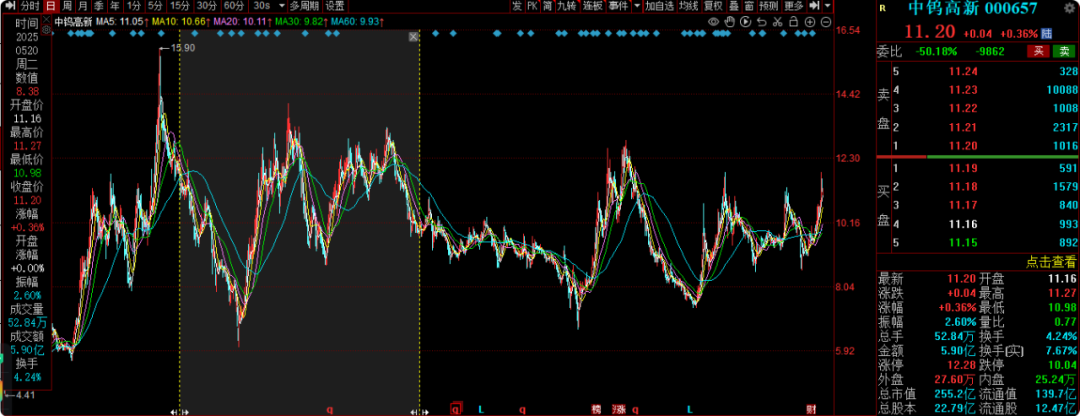Close the data tooltip panel with X icon
Viewport: 1080px width, 416px height.
(x=46, y=19)
